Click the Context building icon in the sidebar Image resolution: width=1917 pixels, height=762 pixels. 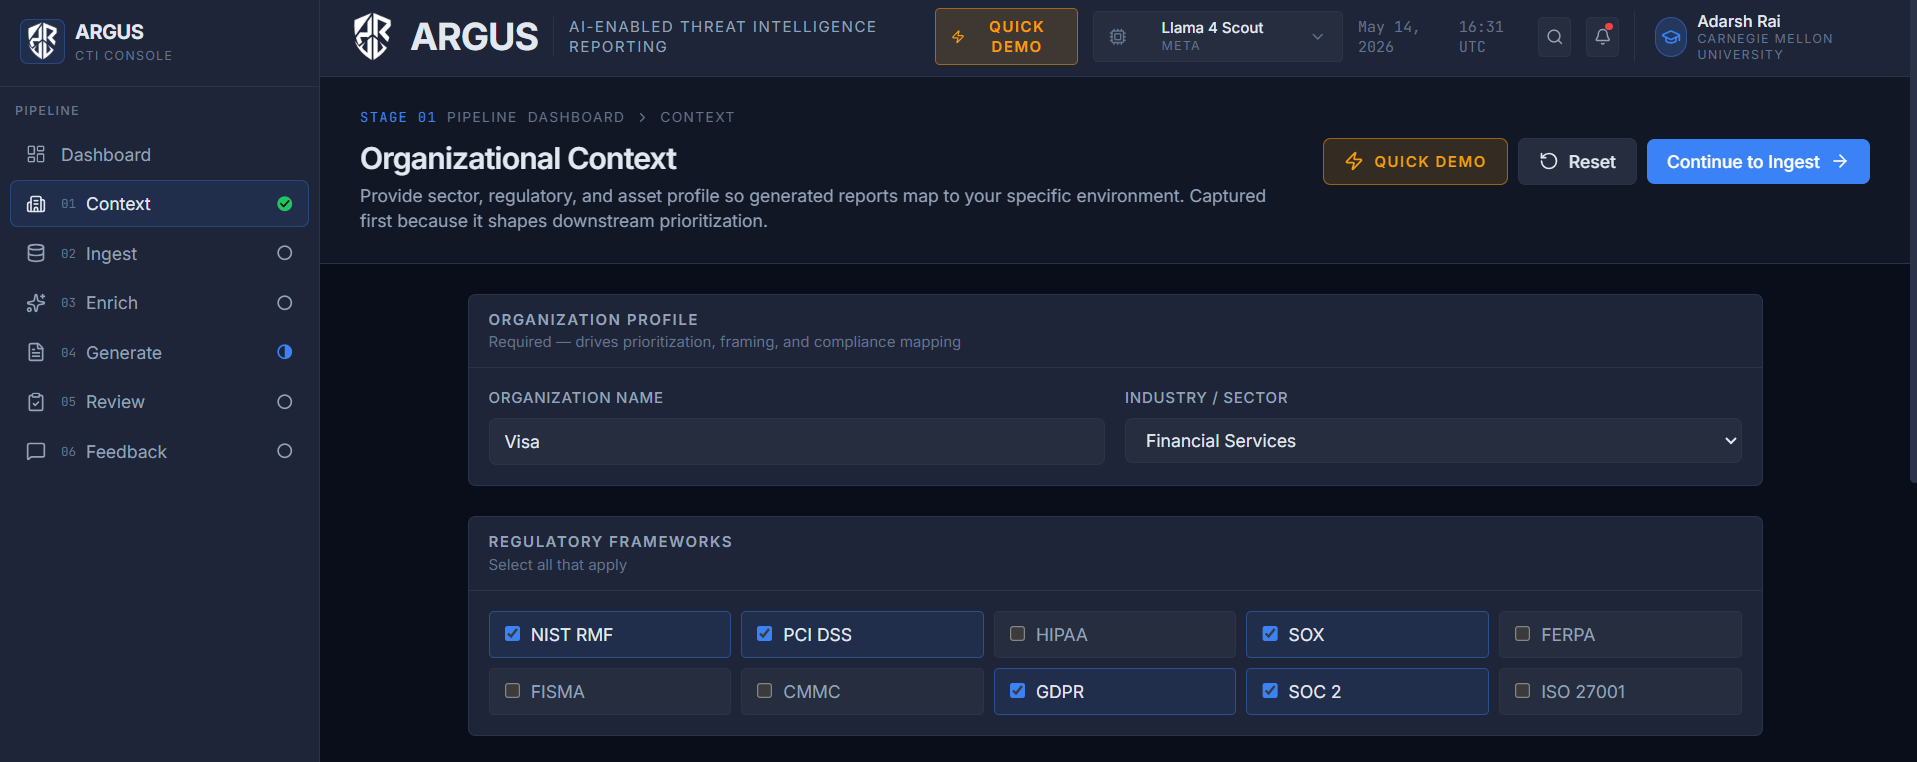tap(36, 204)
